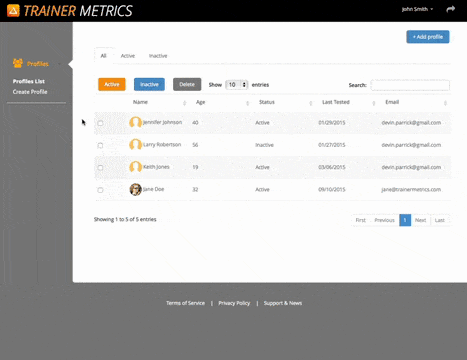
Task: Click the Last Tested column header
Action: pyautogui.click(x=336, y=102)
